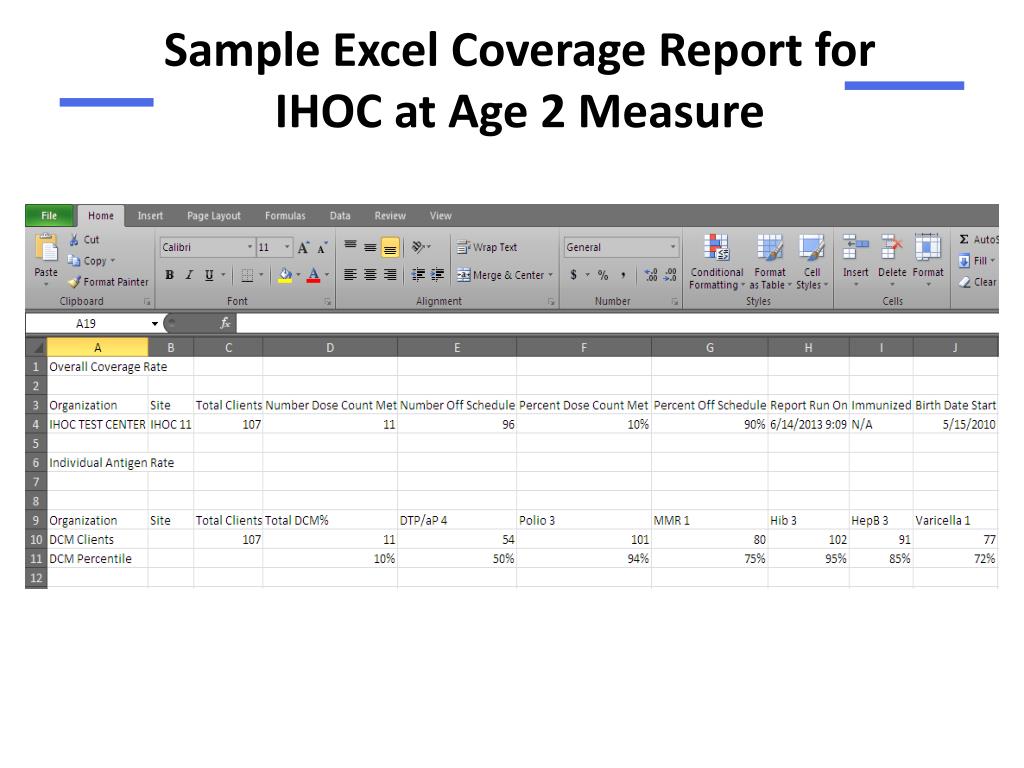
Task: Click the Format as Table icon
Action: pyautogui.click(x=769, y=262)
